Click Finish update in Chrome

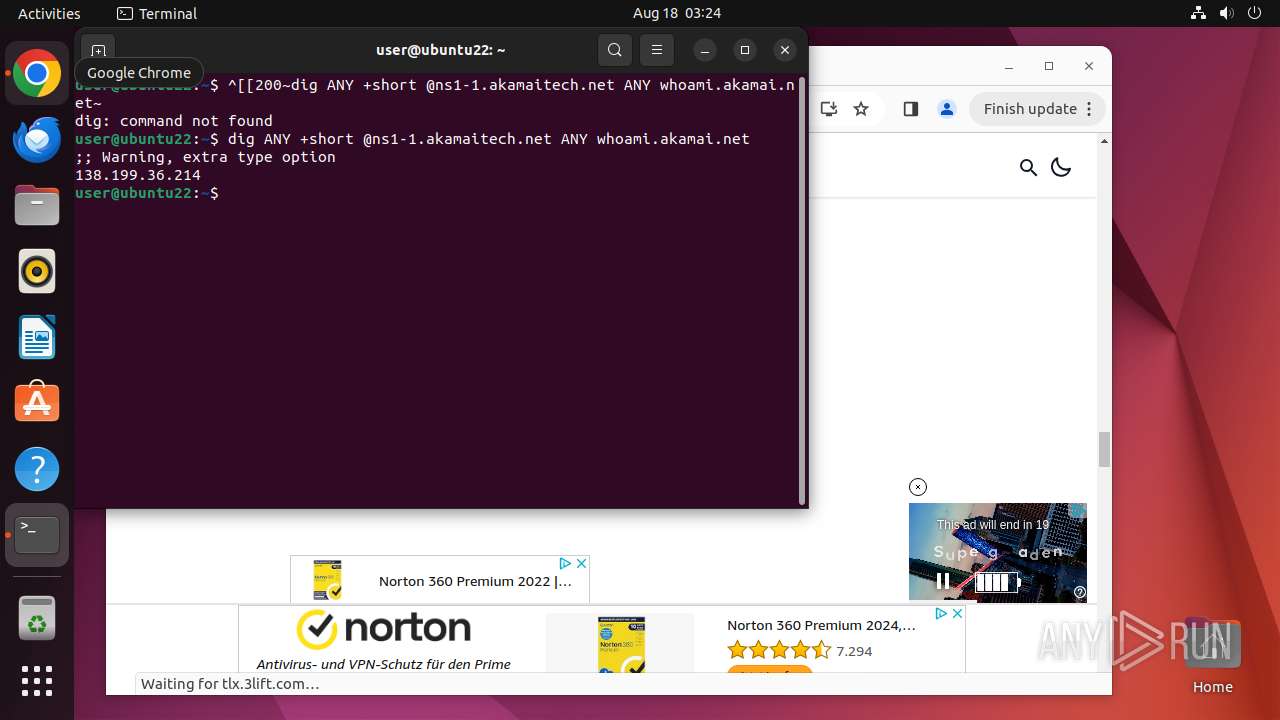tap(1037, 109)
